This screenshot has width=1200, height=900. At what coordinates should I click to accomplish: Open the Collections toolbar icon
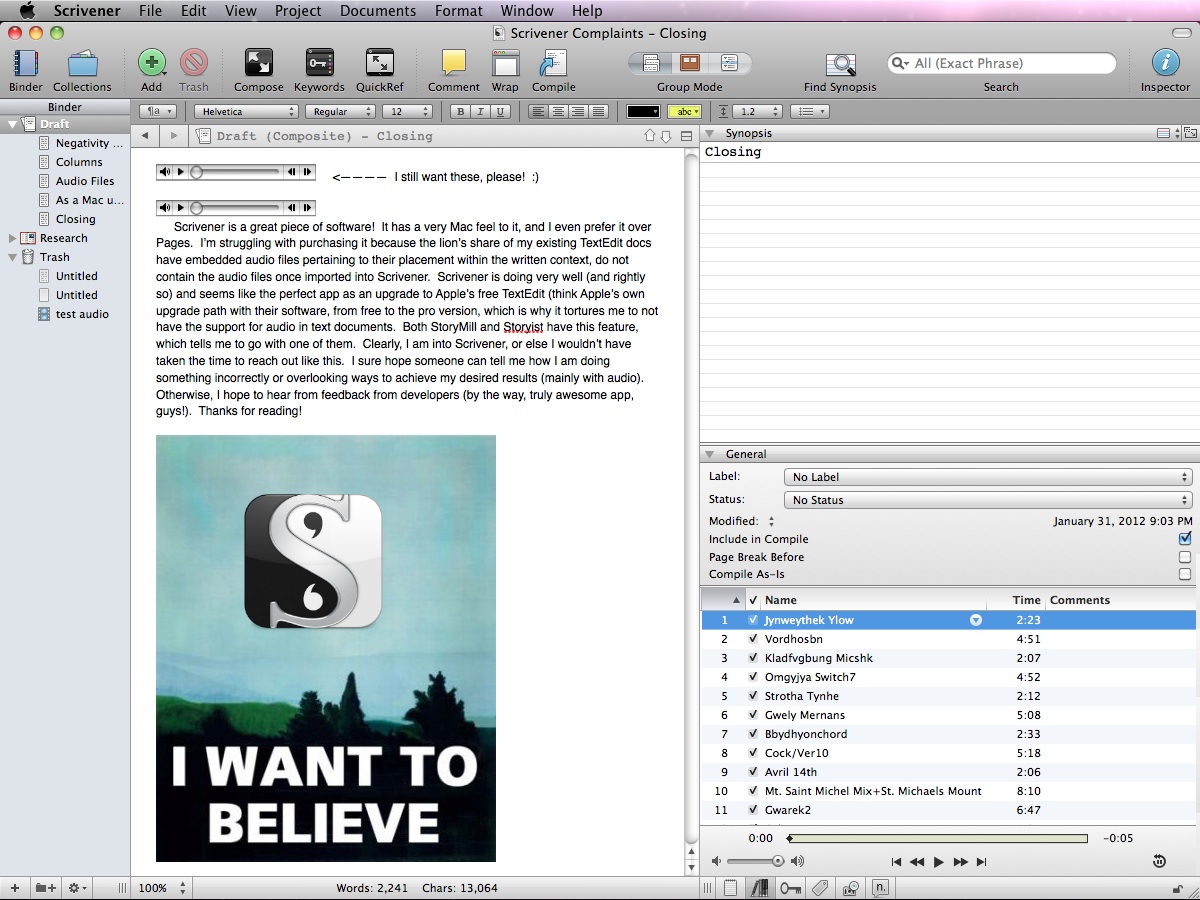(x=82, y=64)
